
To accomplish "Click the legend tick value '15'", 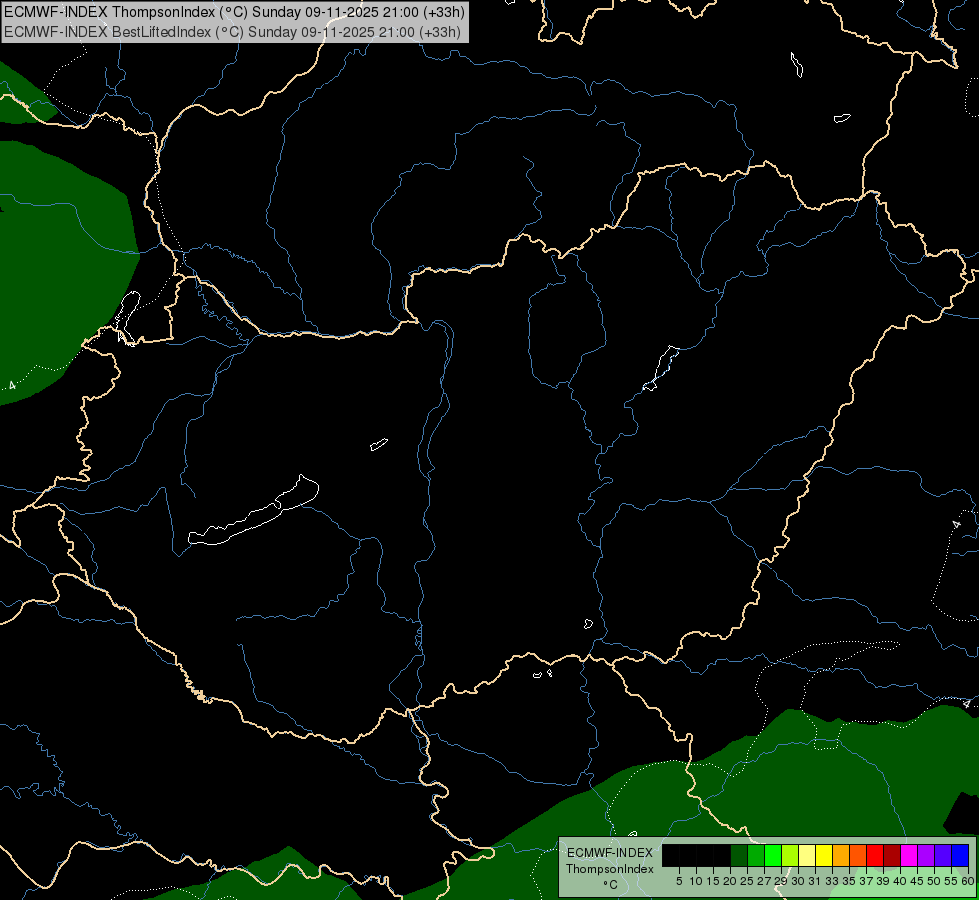I will [713, 881].
